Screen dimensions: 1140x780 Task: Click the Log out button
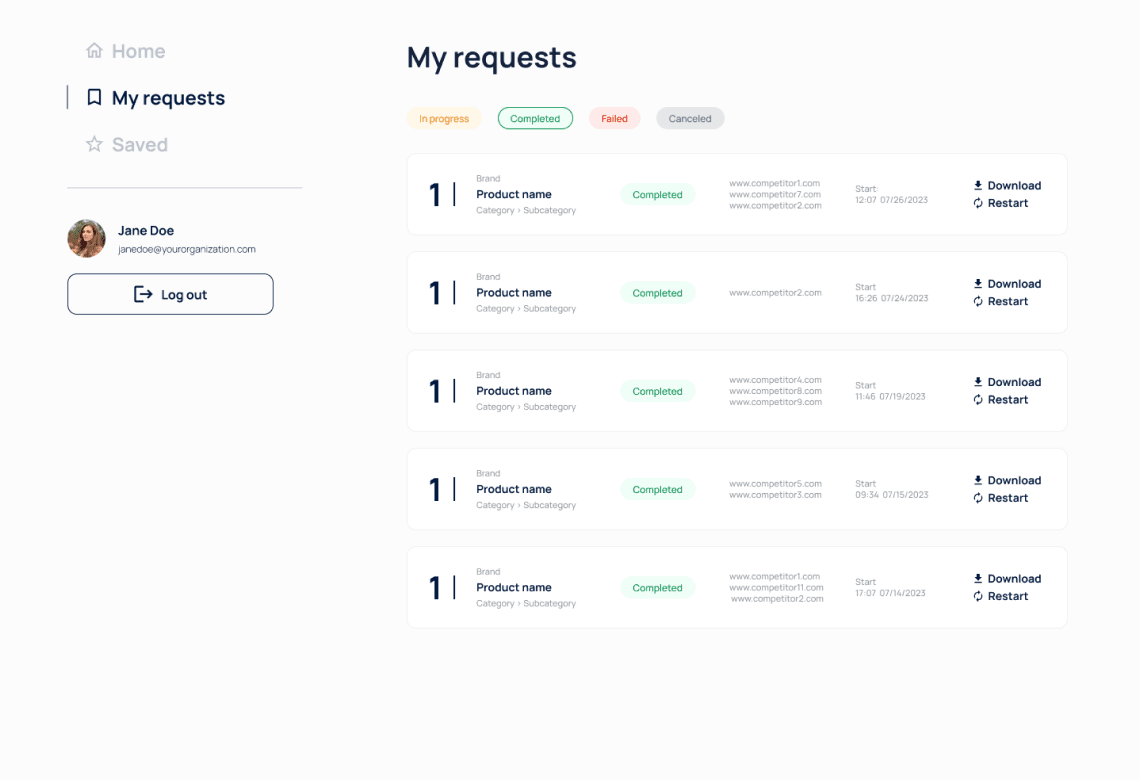tap(170, 294)
